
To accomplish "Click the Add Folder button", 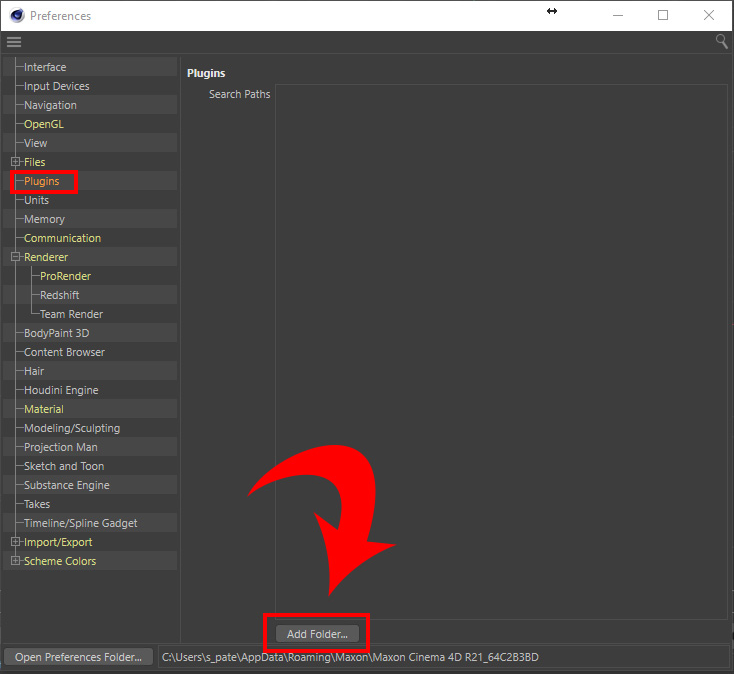I will [317, 634].
